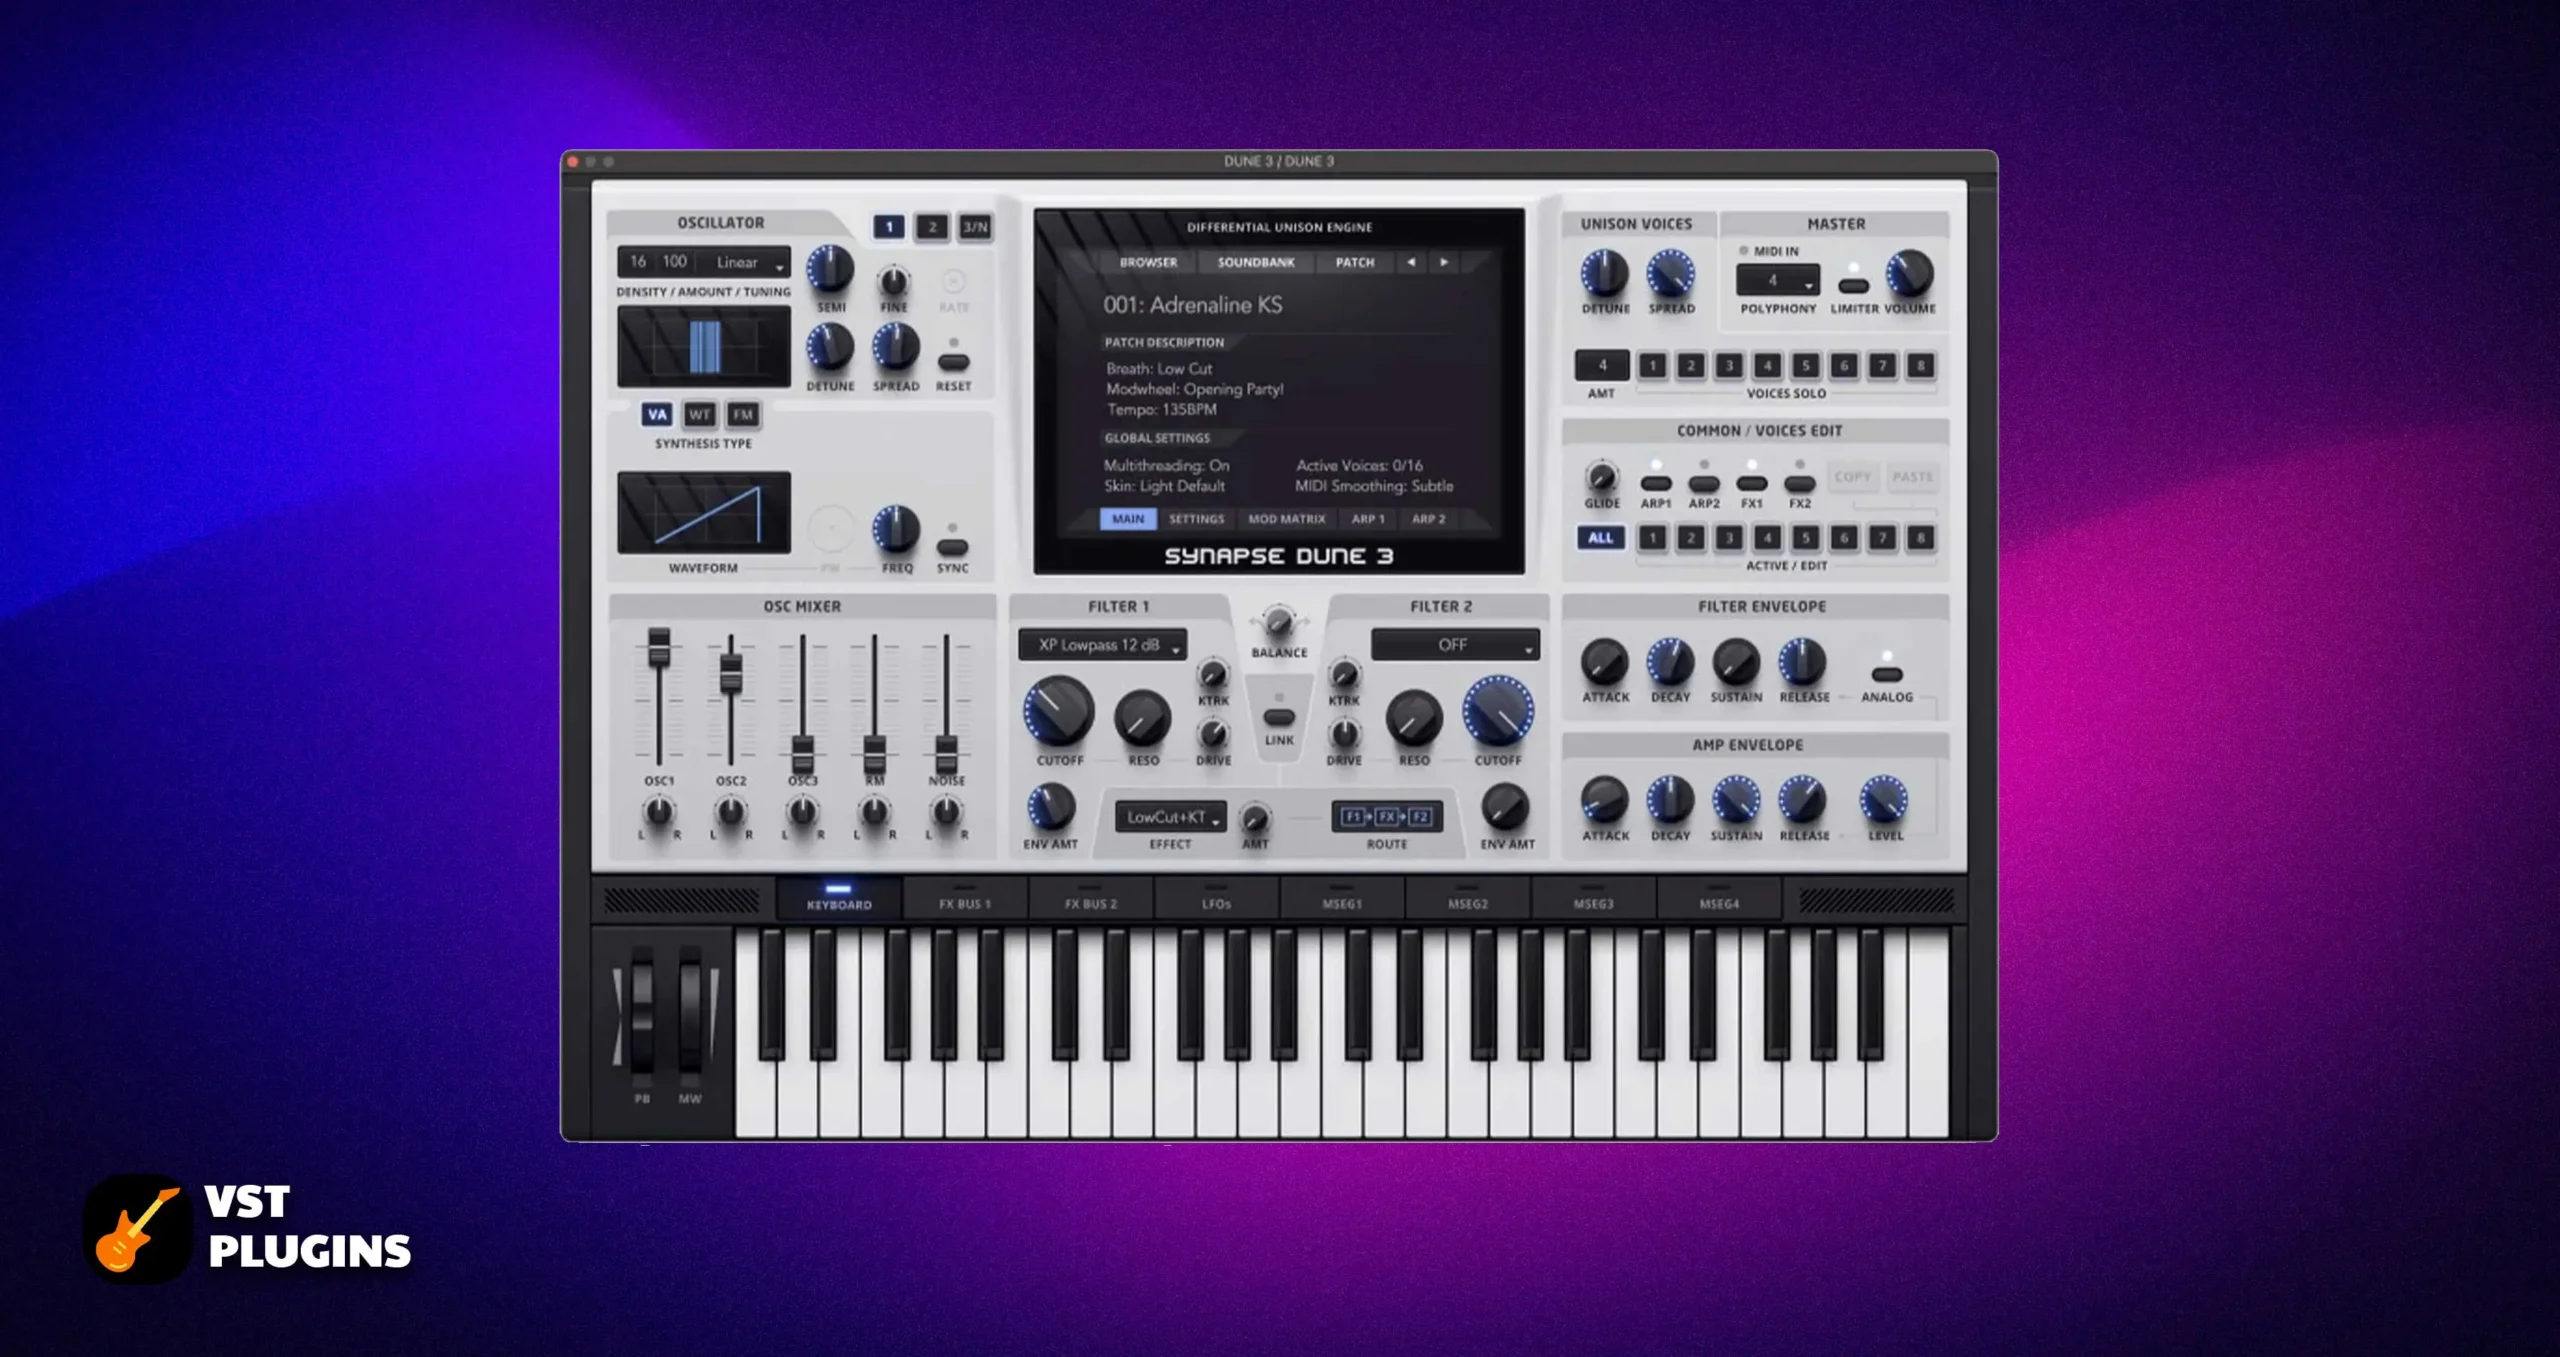Click the oscillator DETUNE knob

tap(830, 347)
